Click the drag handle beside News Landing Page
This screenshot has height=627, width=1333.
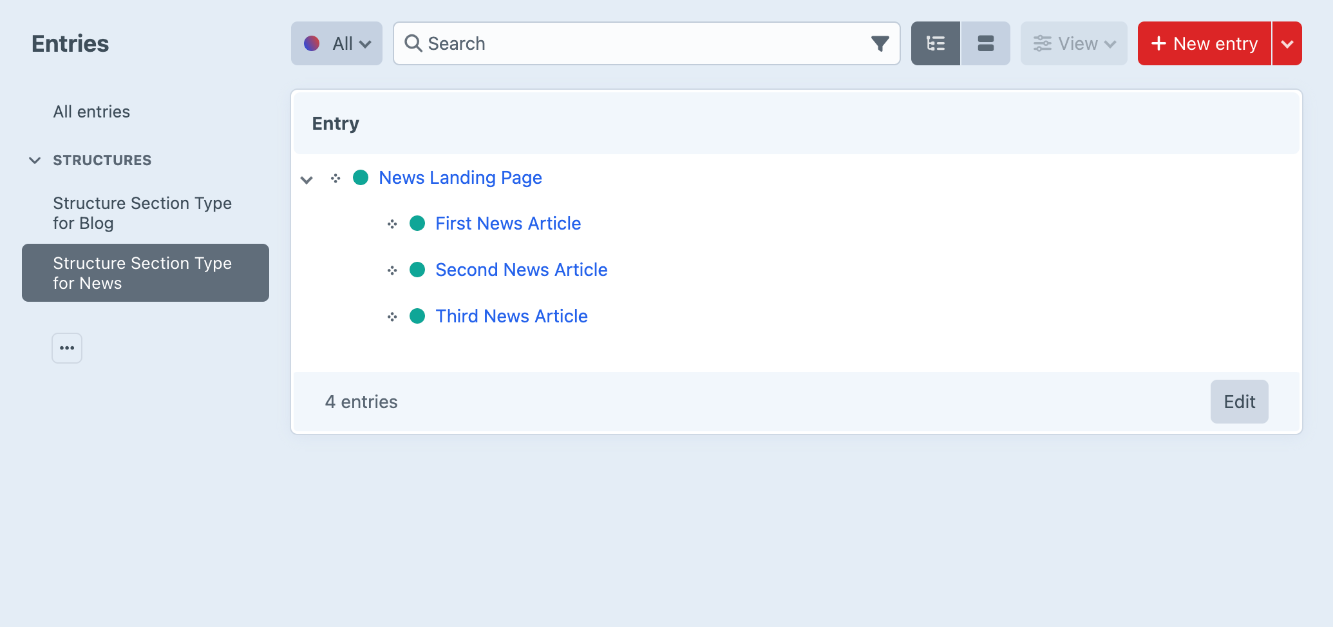[x=336, y=178]
